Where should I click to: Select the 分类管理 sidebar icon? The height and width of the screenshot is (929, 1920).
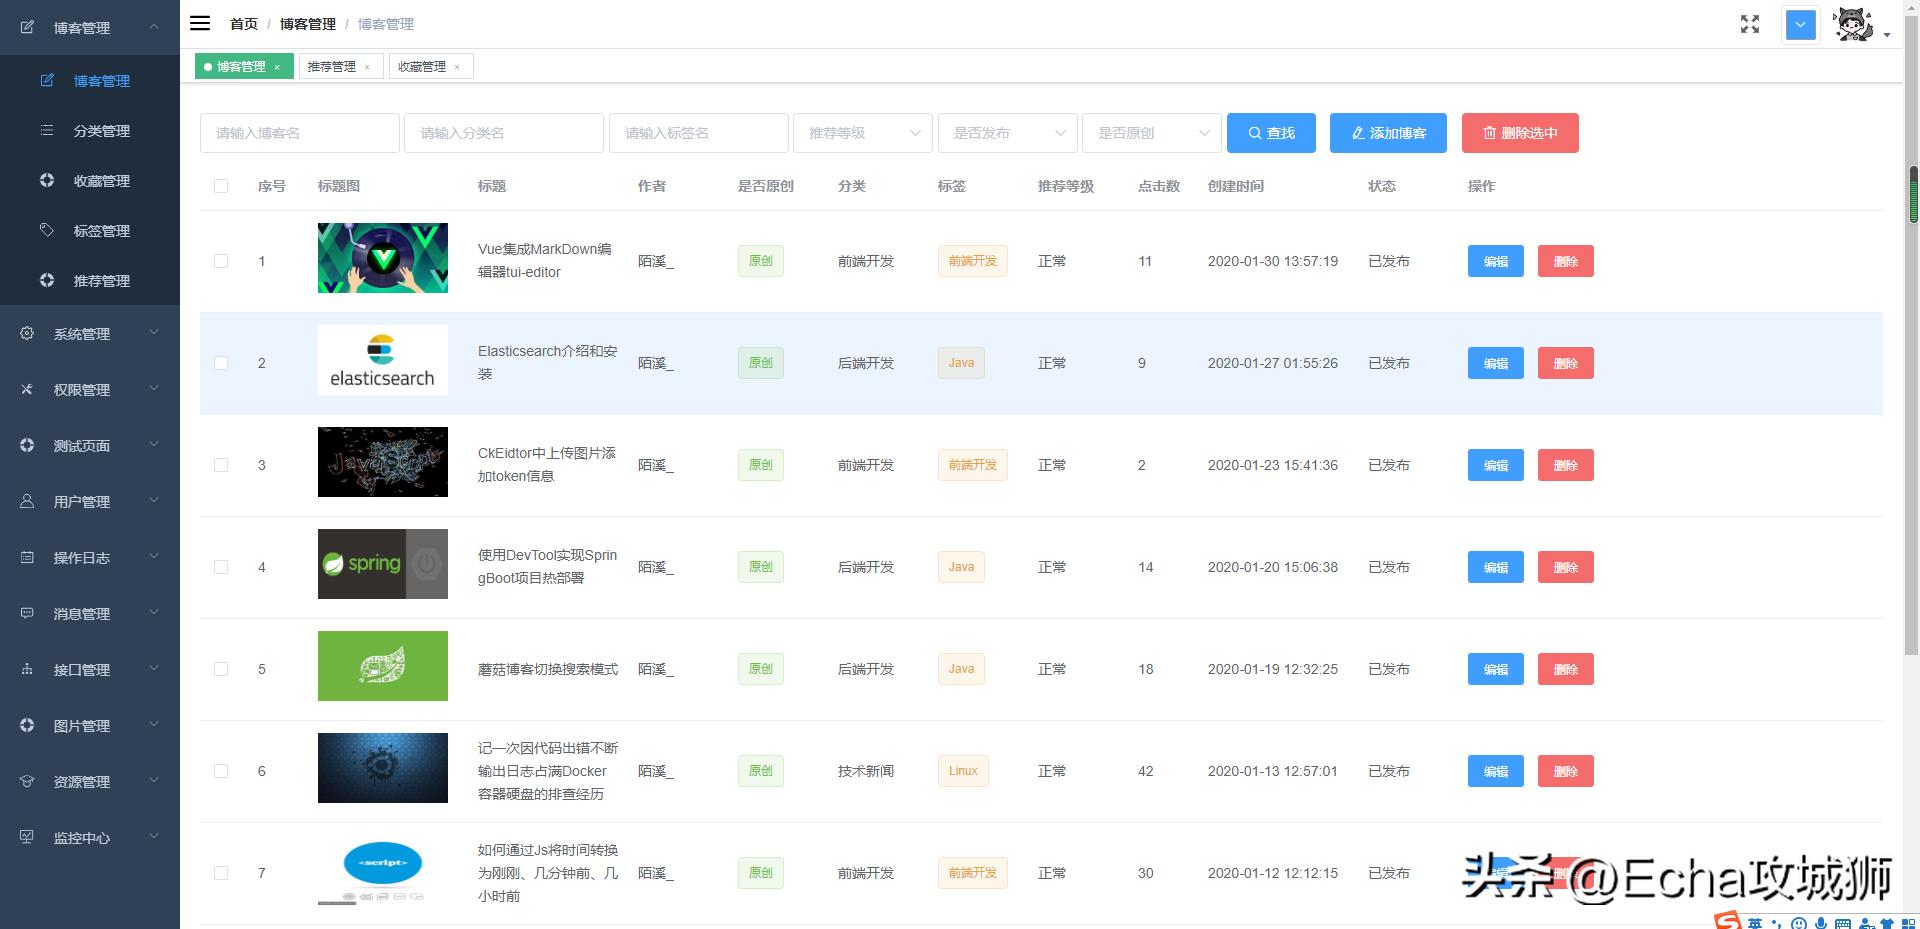click(46, 130)
